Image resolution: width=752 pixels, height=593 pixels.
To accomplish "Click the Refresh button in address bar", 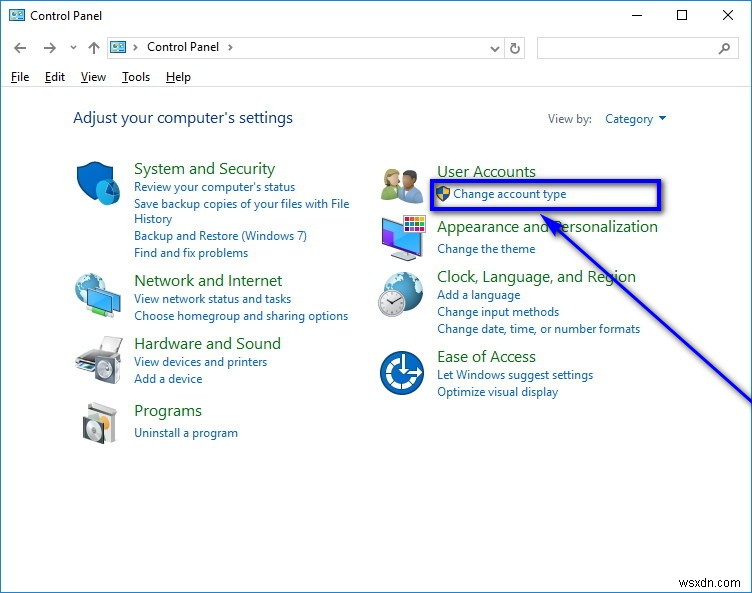I will pos(515,48).
